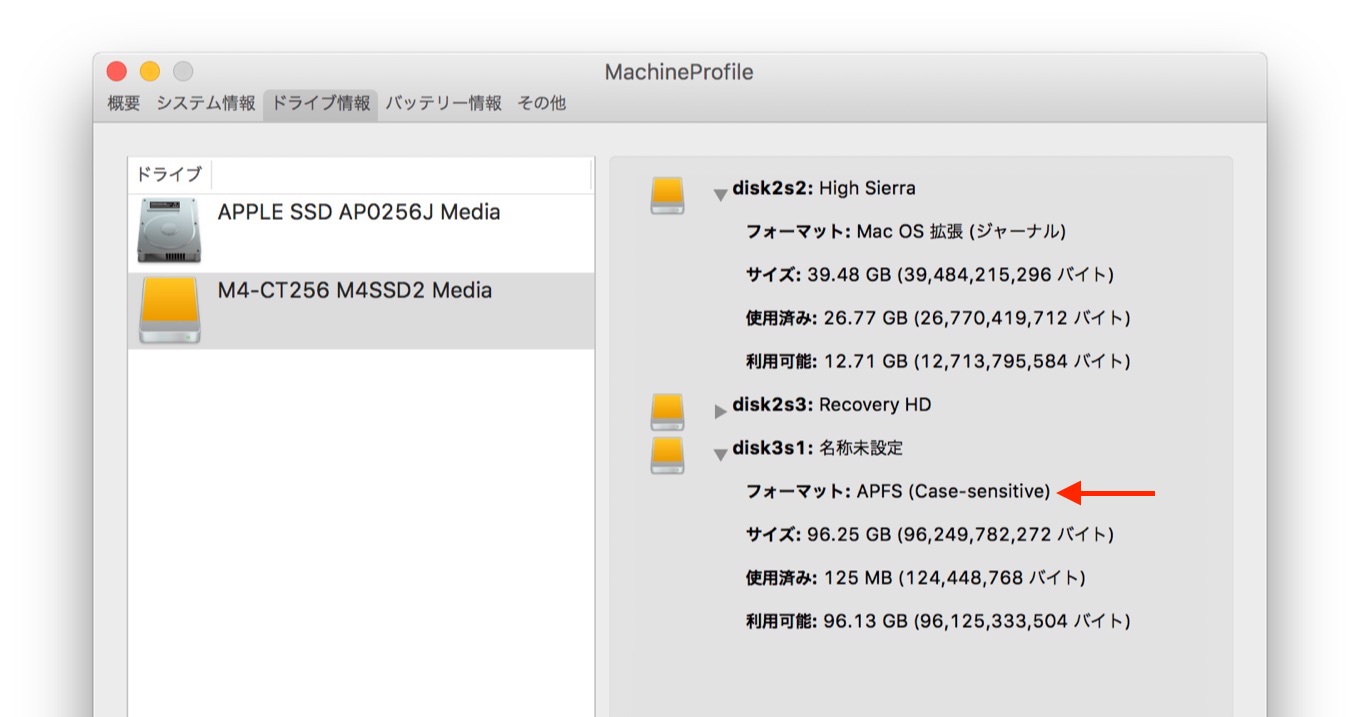Image resolution: width=1360 pixels, height=717 pixels.
Task: Collapse the disk3s1 disclosure triangle
Action: click(x=720, y=455)
